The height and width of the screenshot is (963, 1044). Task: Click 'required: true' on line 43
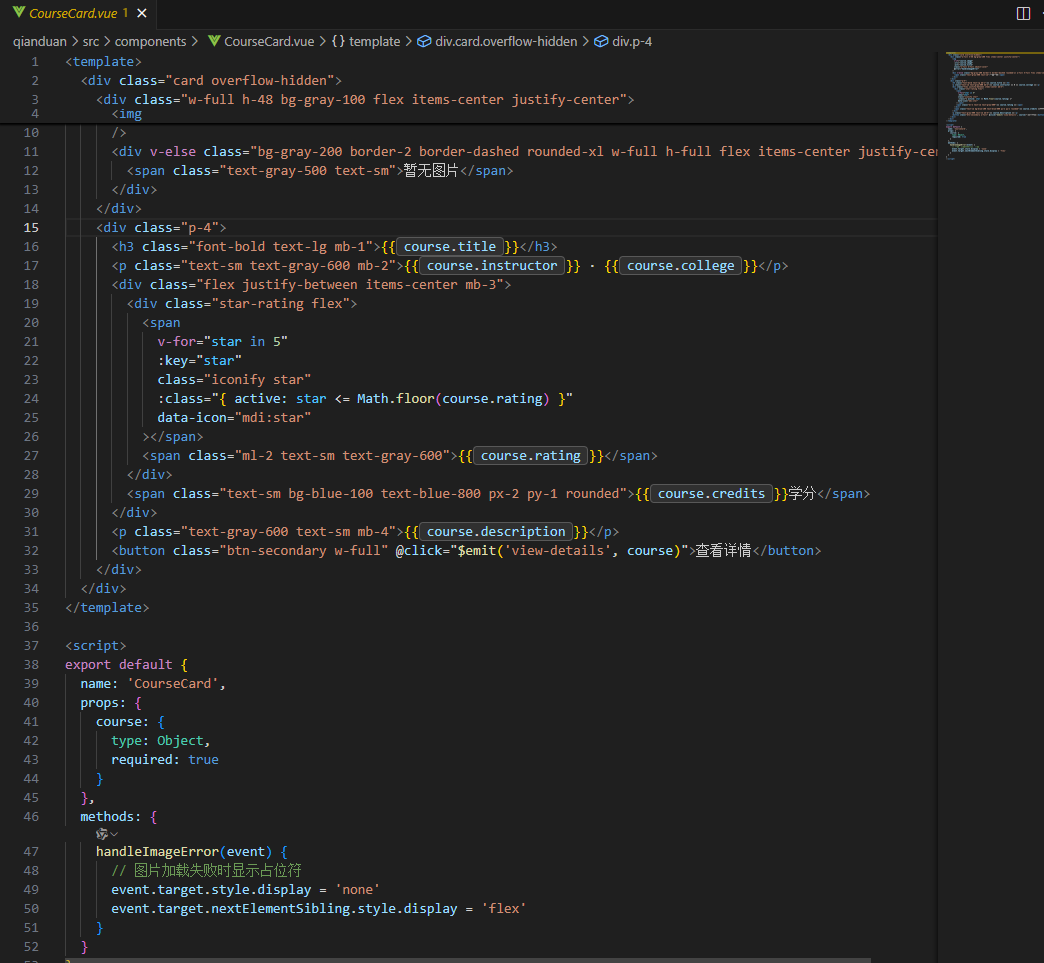164,760
